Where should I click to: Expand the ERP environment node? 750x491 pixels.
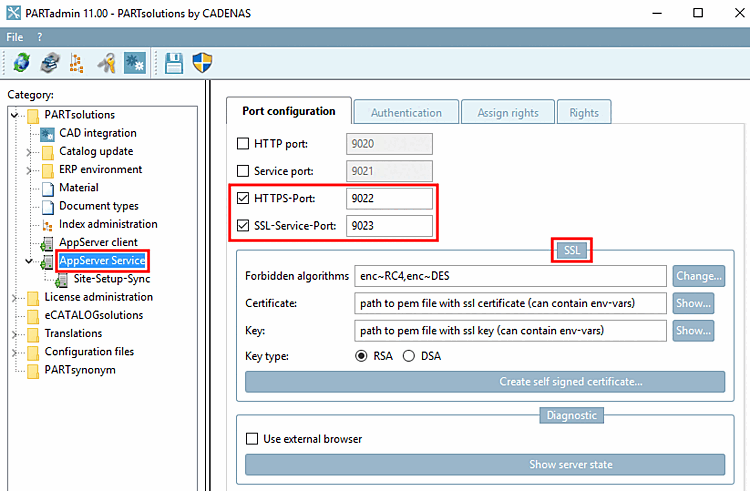coord(29,170)
